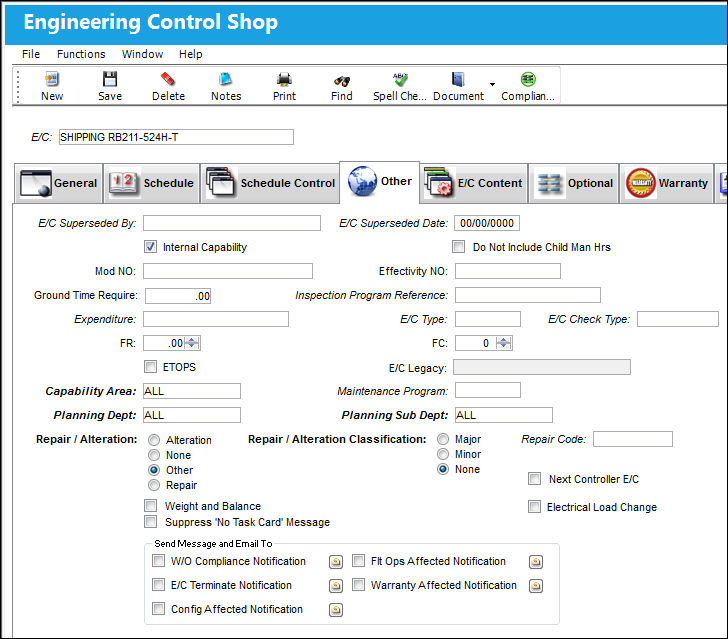Open E/C Terminate Notification recipient button
728x639 pixels.
336,586
